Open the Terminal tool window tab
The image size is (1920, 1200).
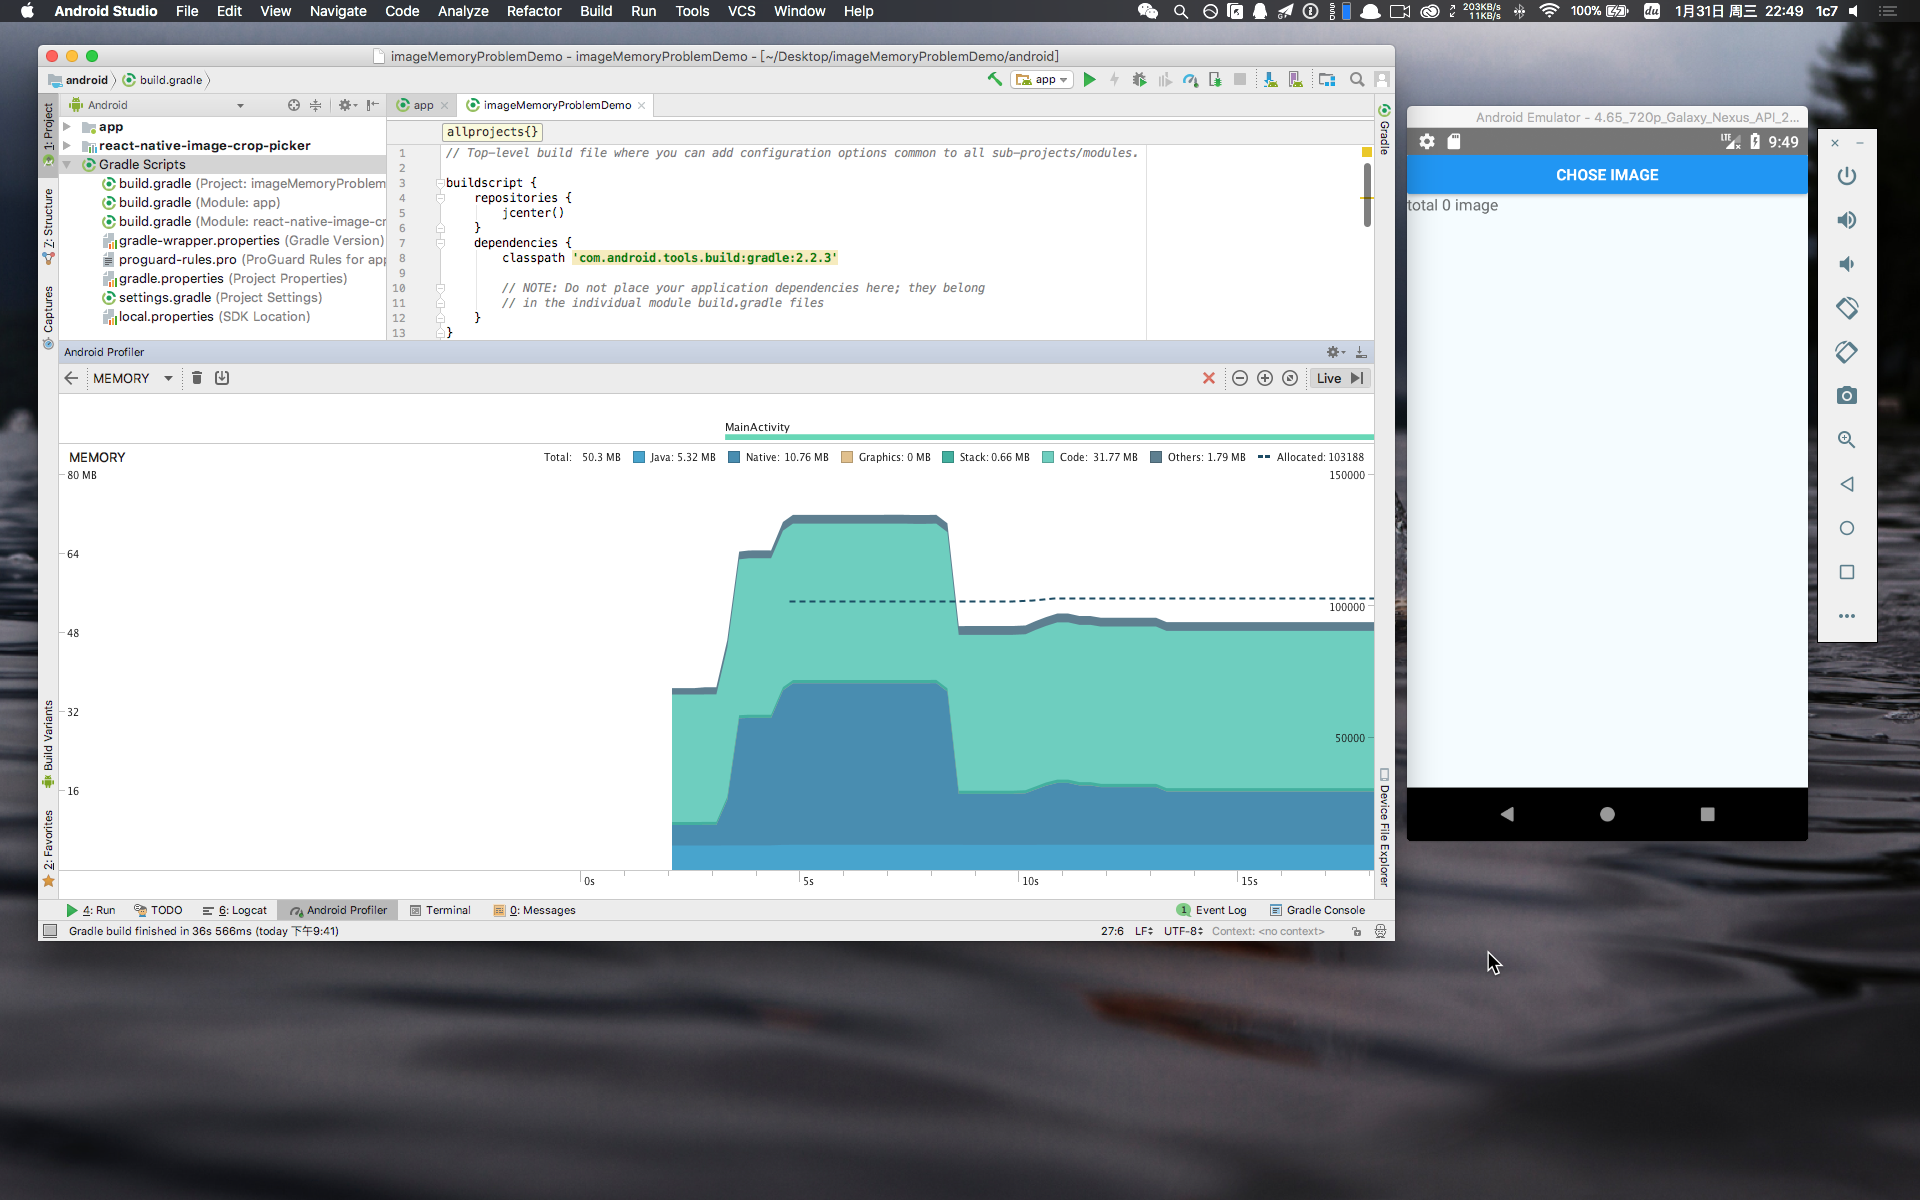pyautogui.click(x=440, y=910)
